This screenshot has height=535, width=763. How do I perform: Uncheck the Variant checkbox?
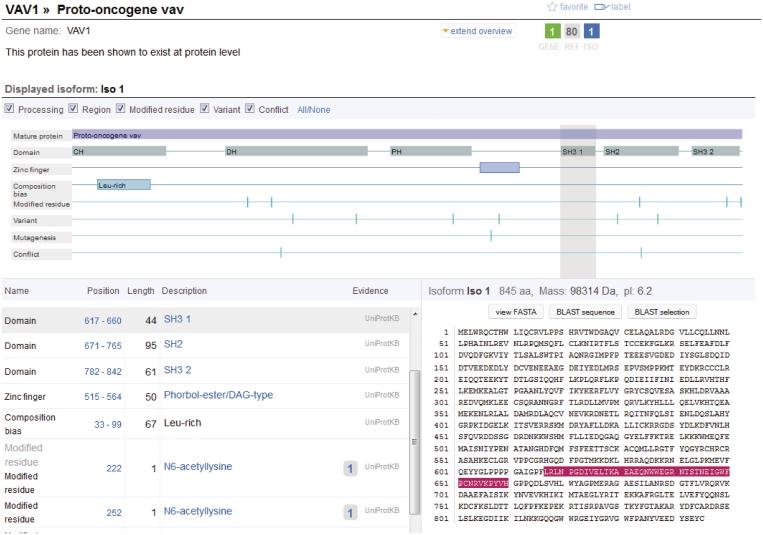click(205, 109)
